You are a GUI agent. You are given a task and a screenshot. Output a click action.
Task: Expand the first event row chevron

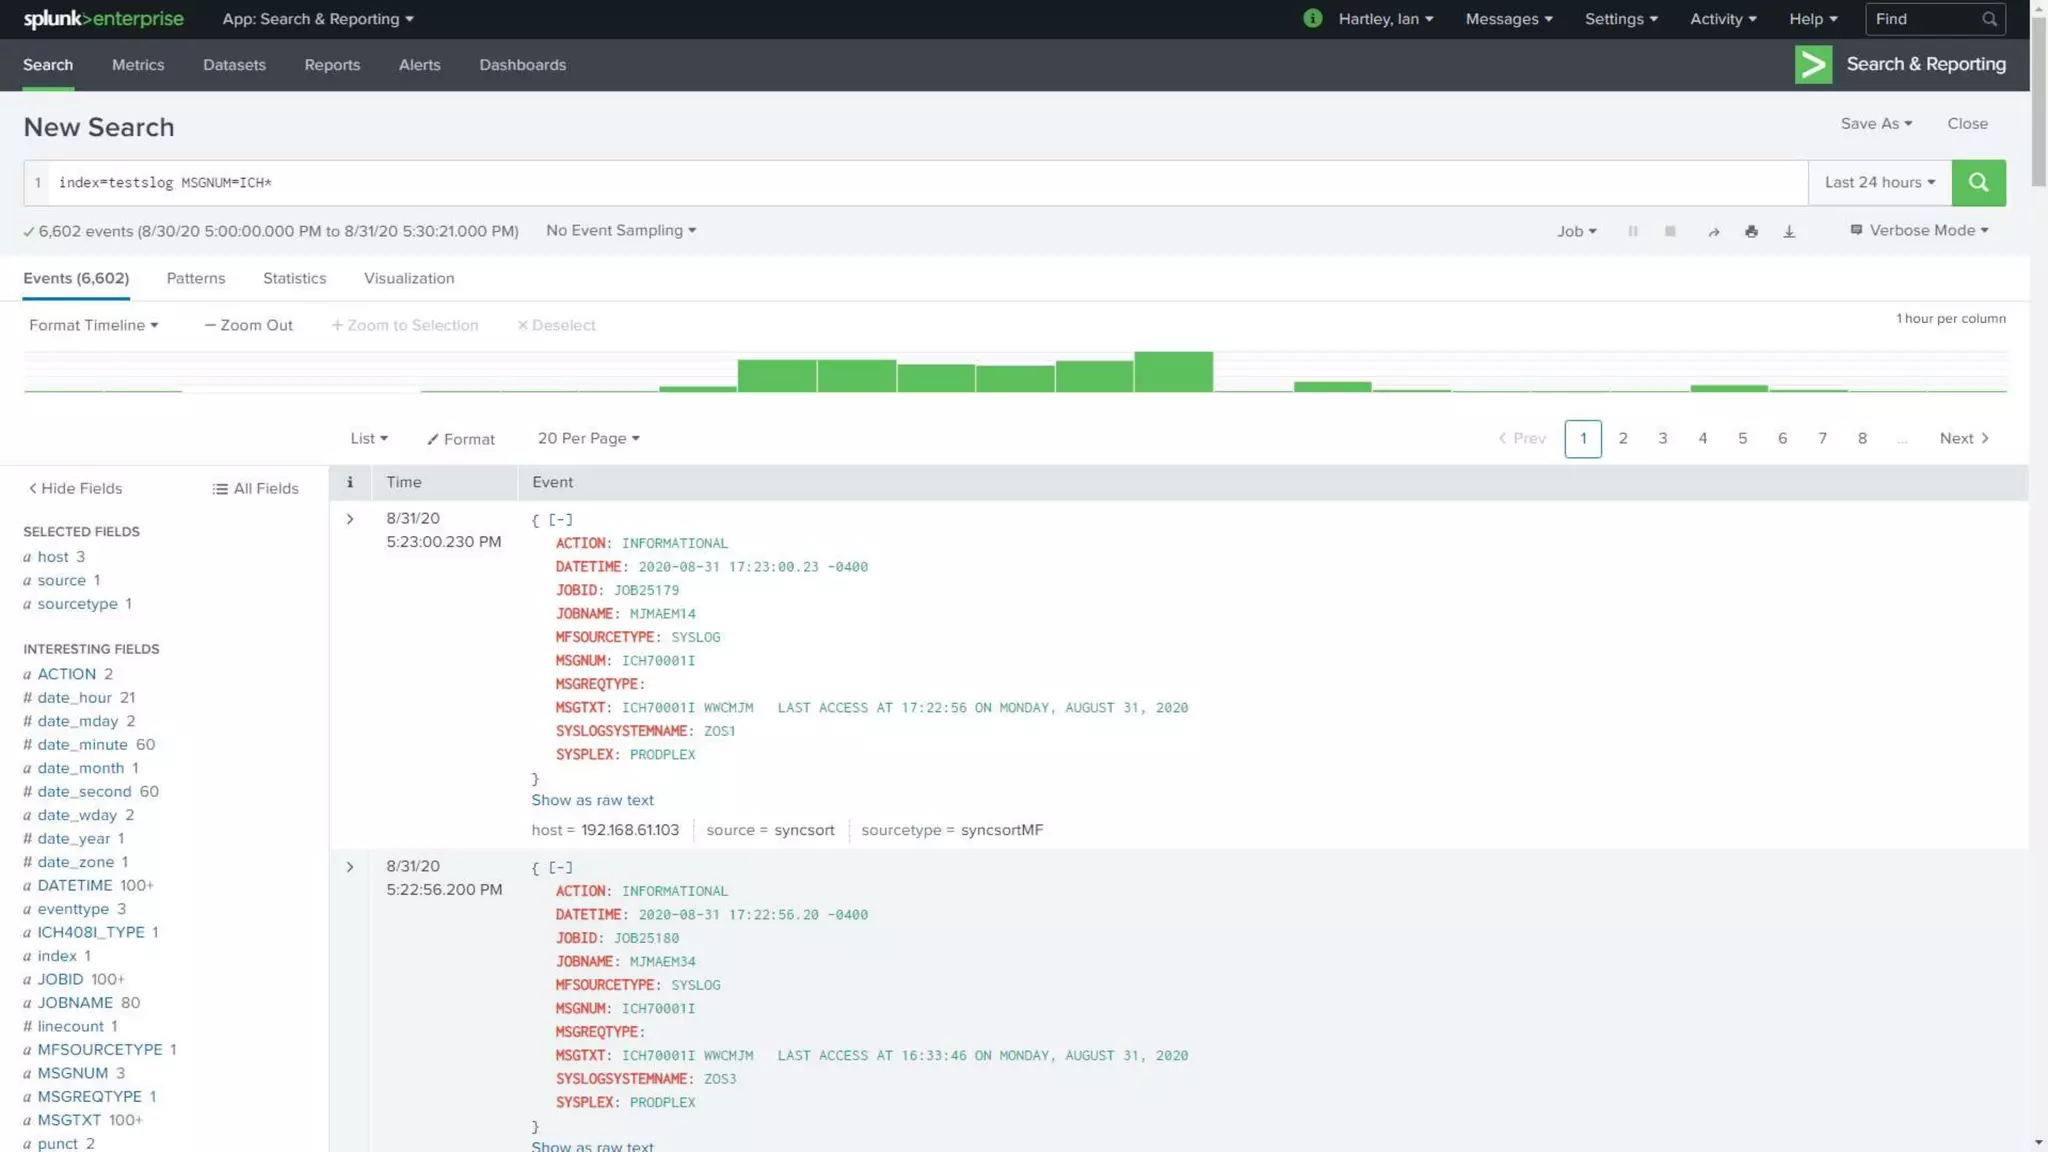350,519
